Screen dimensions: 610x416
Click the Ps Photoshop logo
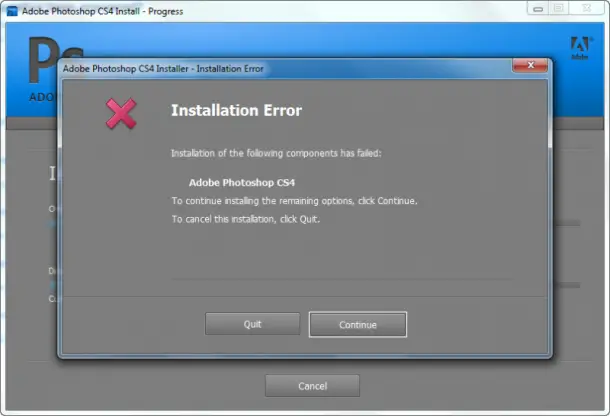pos(43,60)
